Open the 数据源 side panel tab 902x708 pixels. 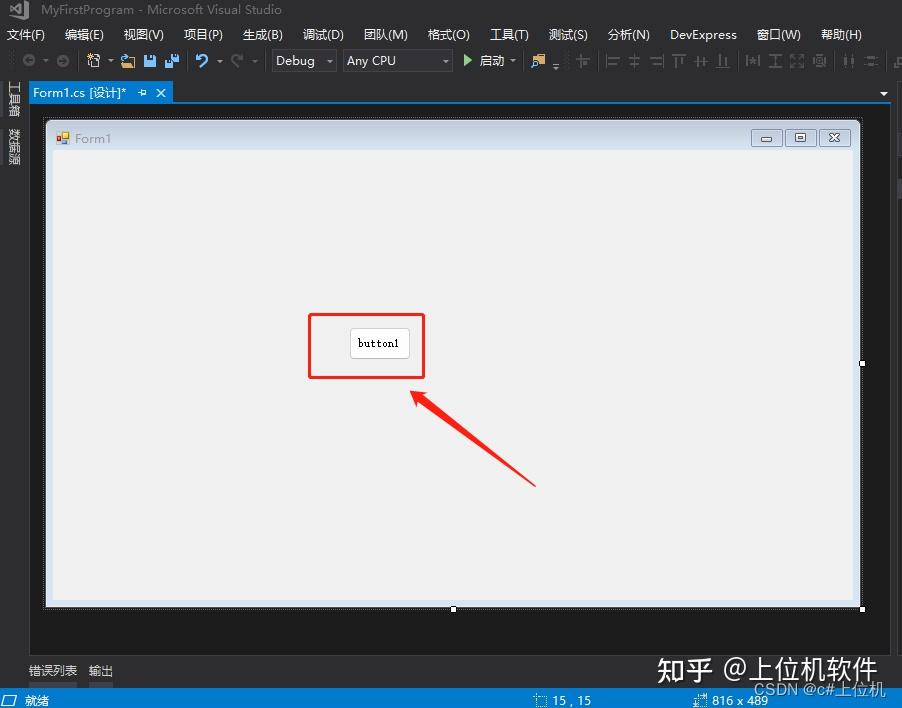point(14,147)
